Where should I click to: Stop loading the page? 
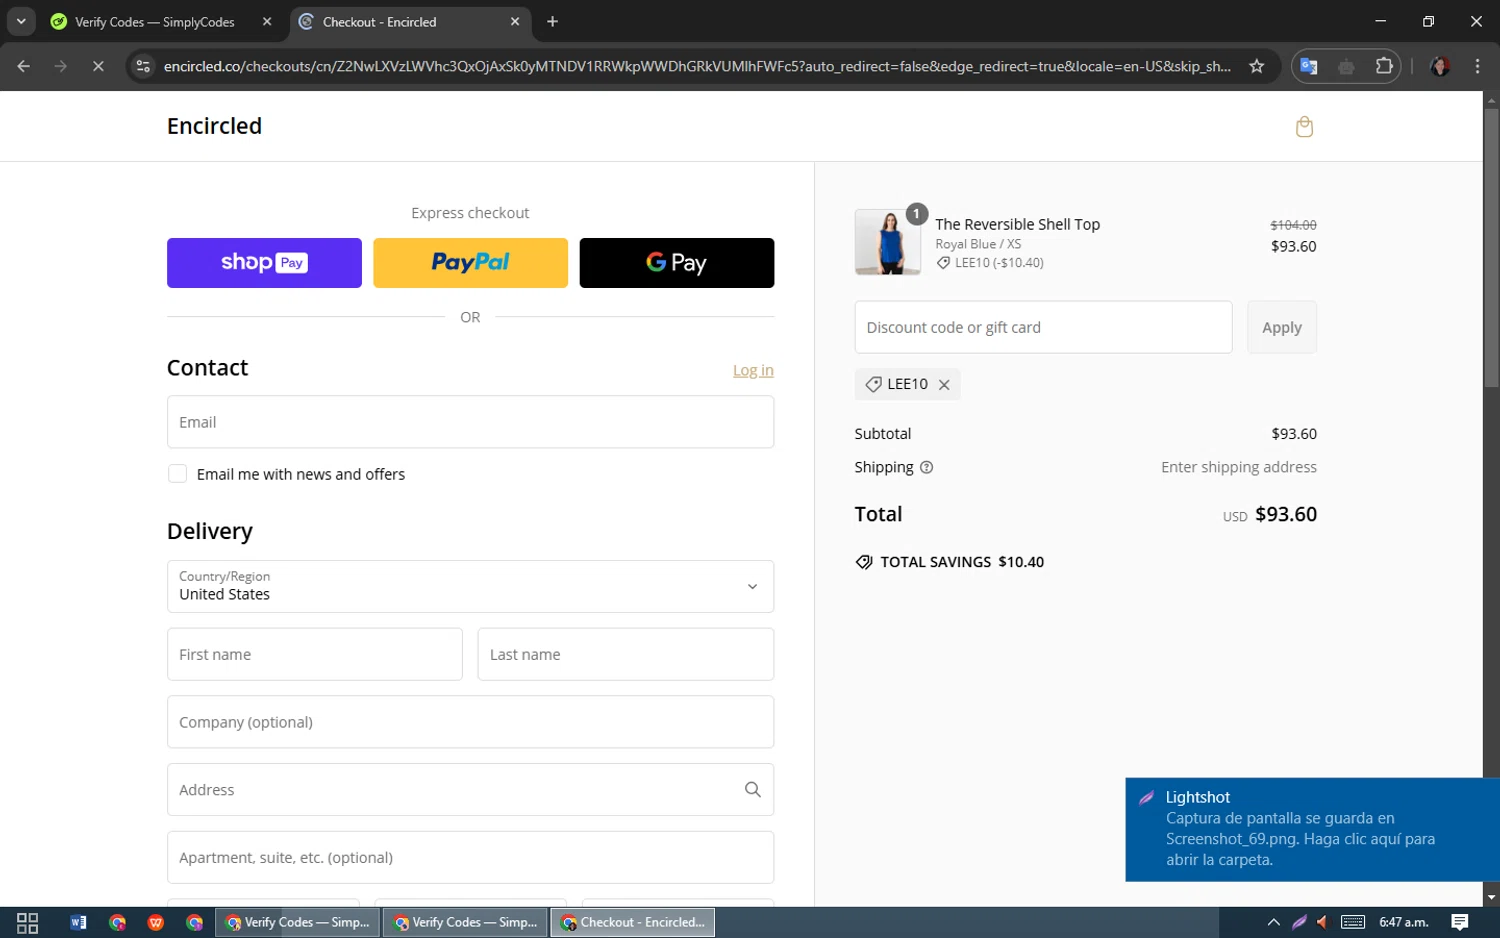(98, 66)
